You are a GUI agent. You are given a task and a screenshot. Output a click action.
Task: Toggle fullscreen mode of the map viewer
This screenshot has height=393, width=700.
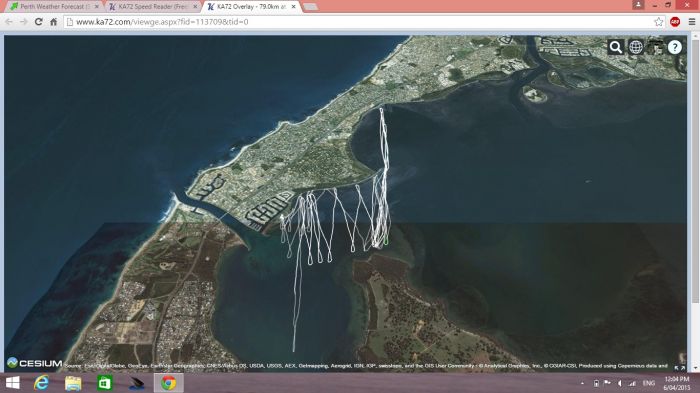click(x=679, y=368)
